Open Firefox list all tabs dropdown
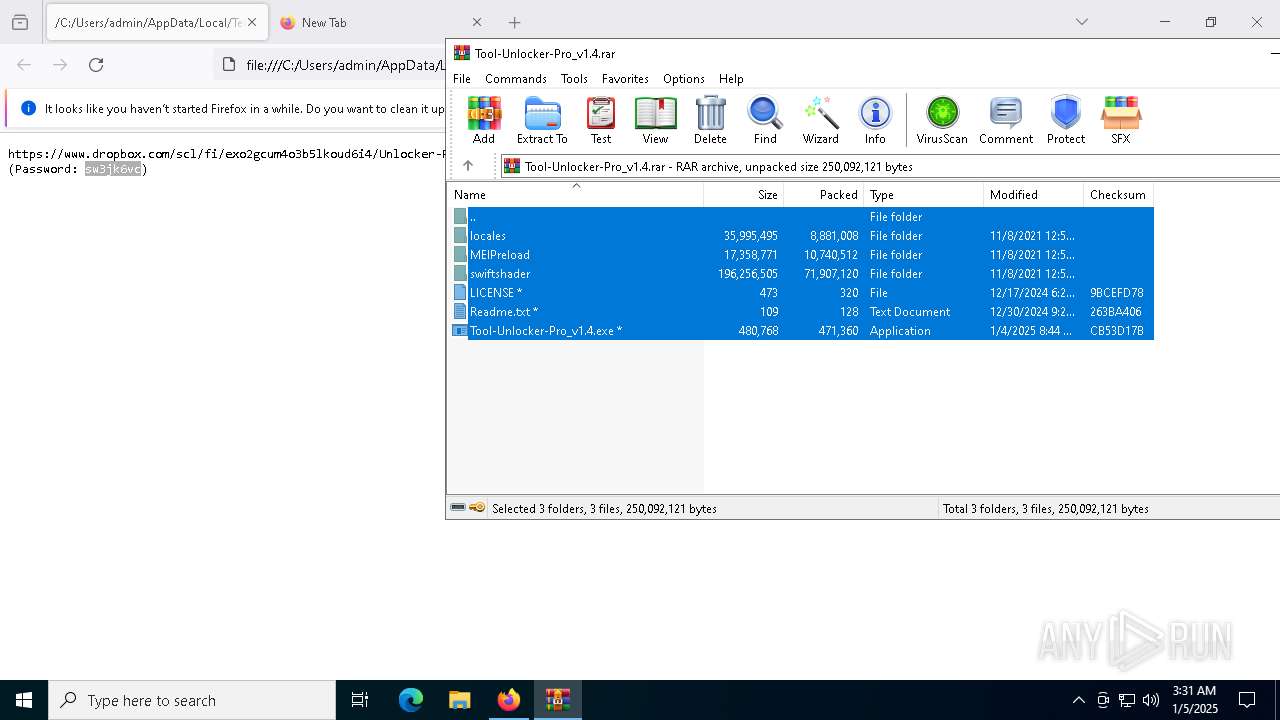1280x720 pixels. pos(1082,22)
